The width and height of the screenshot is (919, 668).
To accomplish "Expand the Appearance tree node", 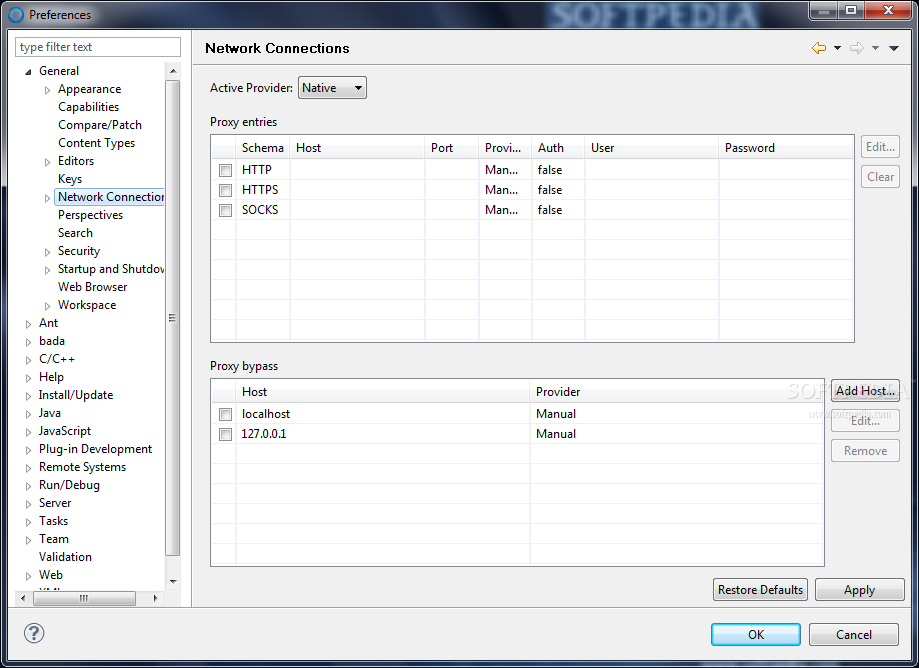I will pos(47,90).
